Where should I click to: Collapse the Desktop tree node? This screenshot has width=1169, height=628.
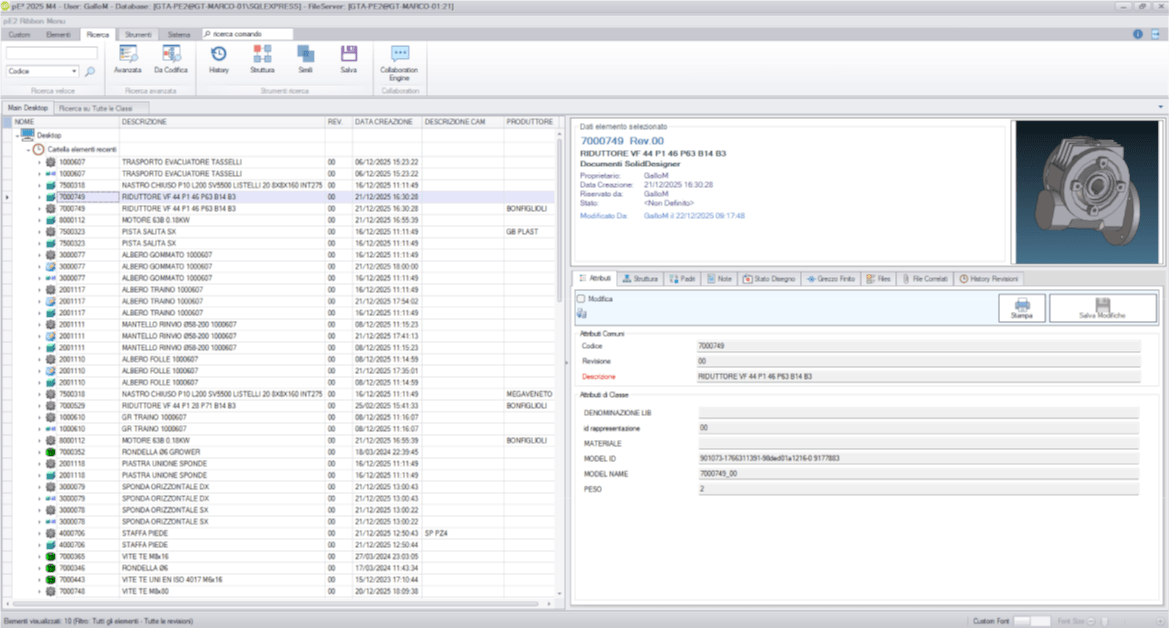click(x=15, y=135)
